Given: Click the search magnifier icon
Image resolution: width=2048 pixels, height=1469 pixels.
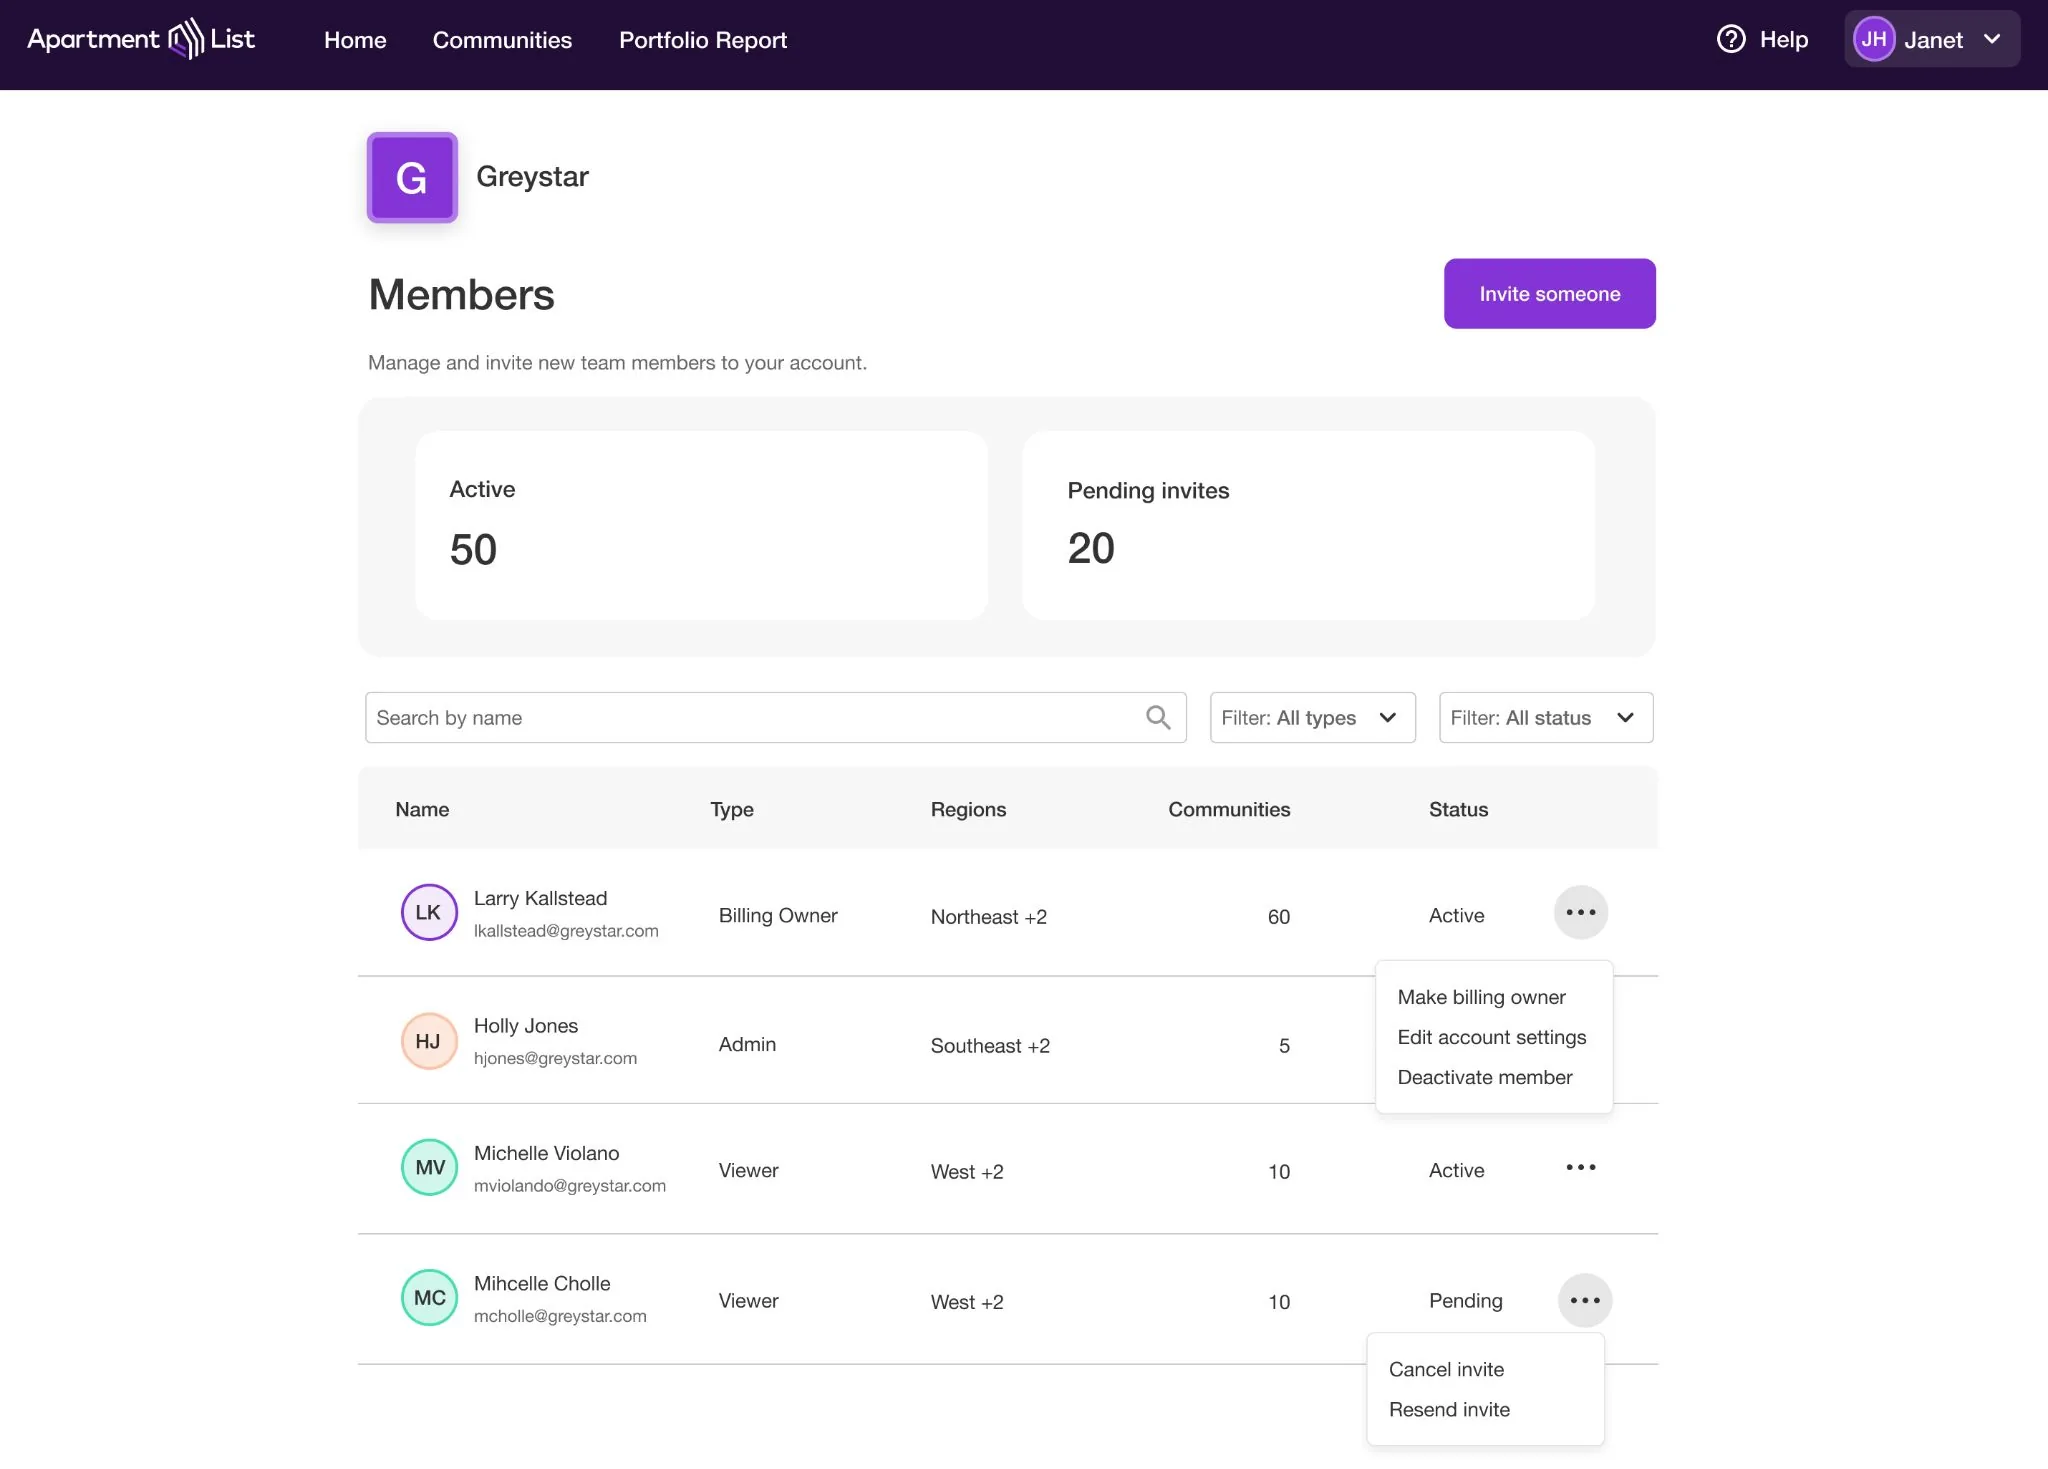Looking at the screenshot, I should point(1158,717).
